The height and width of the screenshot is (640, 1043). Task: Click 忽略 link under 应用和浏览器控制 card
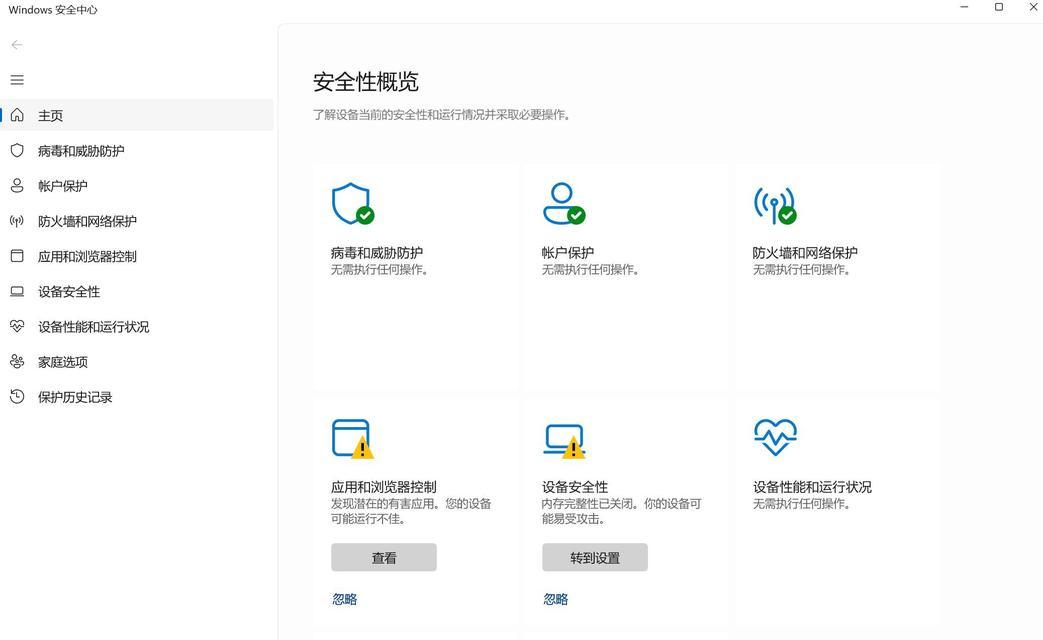click(x=345, y=599)
